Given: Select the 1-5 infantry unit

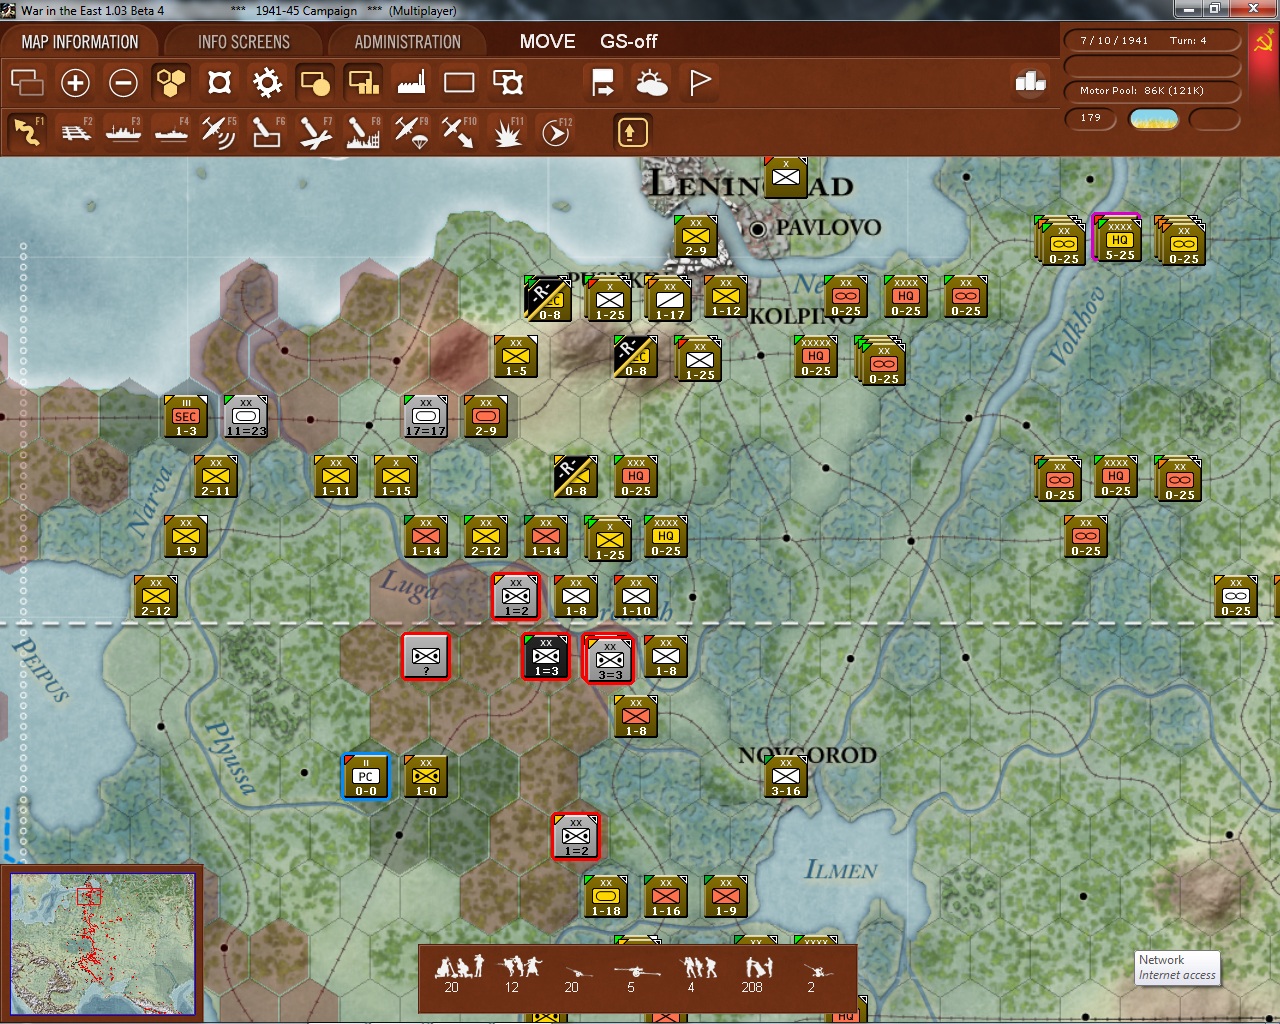Looking at the screenshot, I should coord(516,356).
